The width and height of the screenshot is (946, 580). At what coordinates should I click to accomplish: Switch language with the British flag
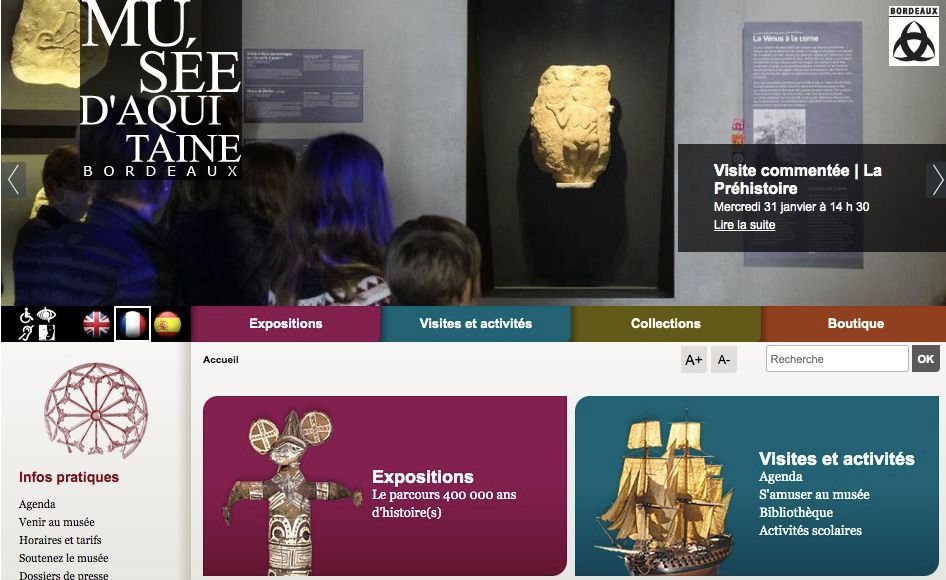pyautogui.click(x=97, y=324)
